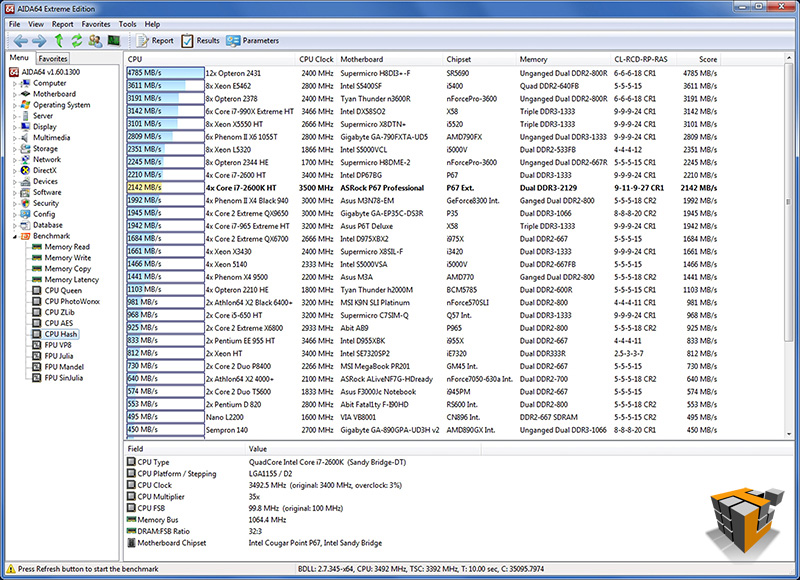Screen dimensions: 800x580
Task: Click the warning icon in status bar
Action: [11, 569]
